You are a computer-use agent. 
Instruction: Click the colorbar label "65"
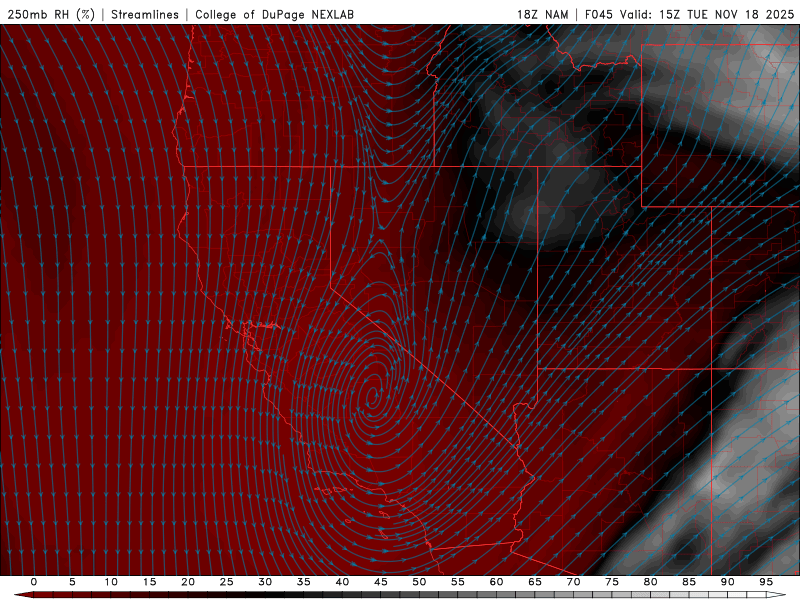[535, 582]
